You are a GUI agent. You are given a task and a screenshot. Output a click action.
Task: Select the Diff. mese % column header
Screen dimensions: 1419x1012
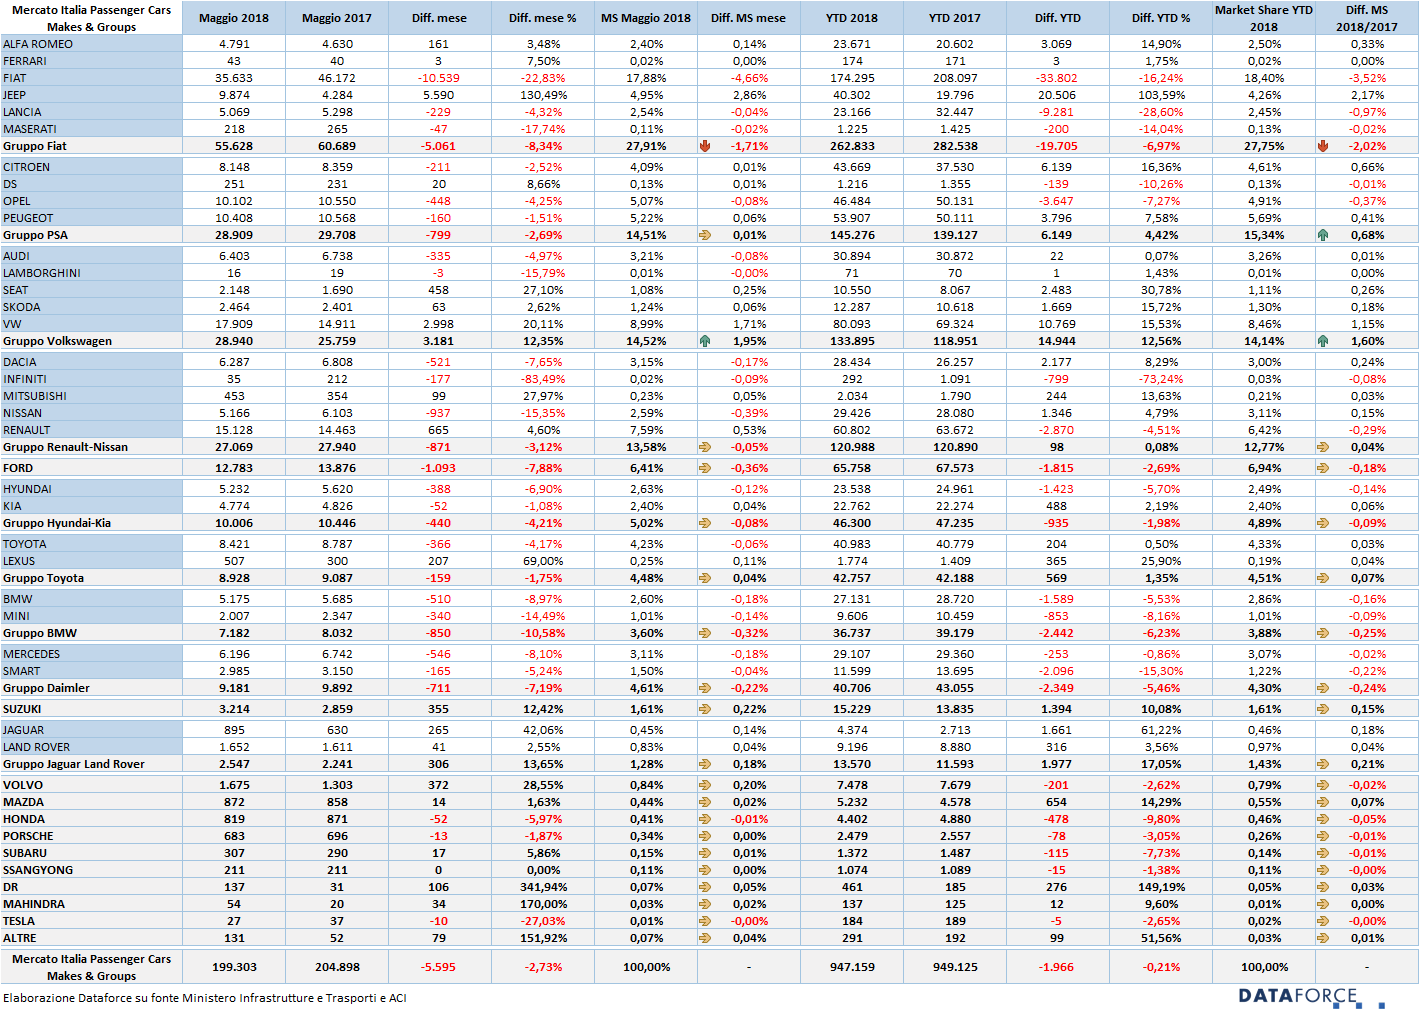[543, 18]
